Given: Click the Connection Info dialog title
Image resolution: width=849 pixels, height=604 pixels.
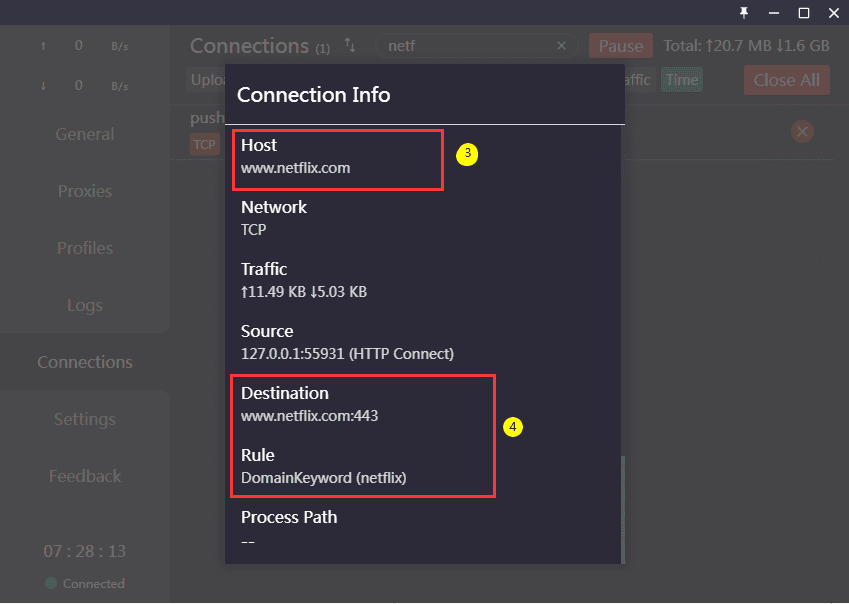Looking at the screenshot, I should 314,95.
